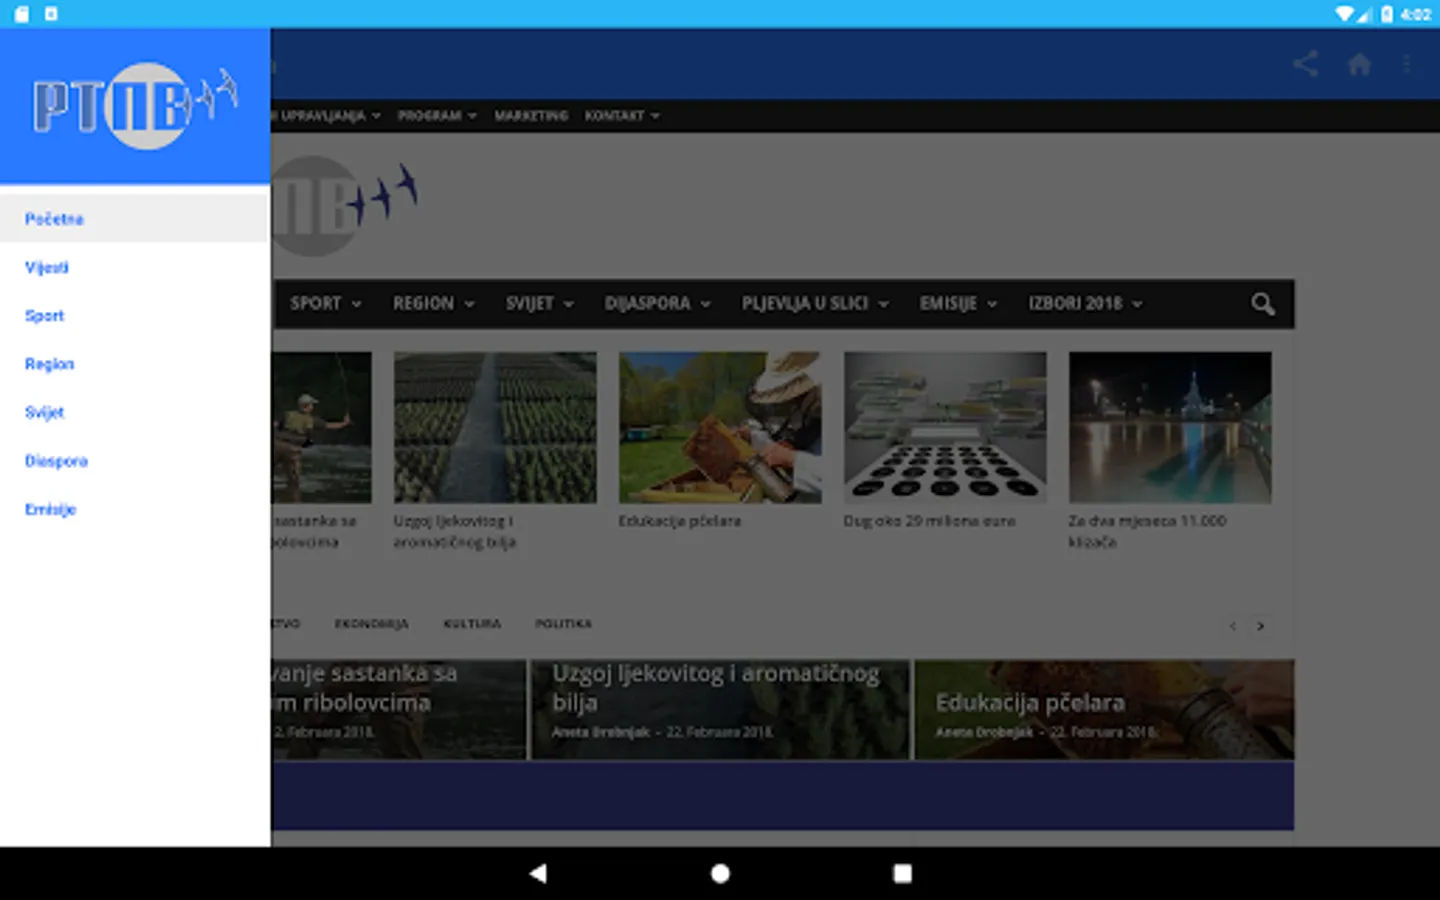
Task: Expand SVIJET dropdown in site menu
Action: 539,303
